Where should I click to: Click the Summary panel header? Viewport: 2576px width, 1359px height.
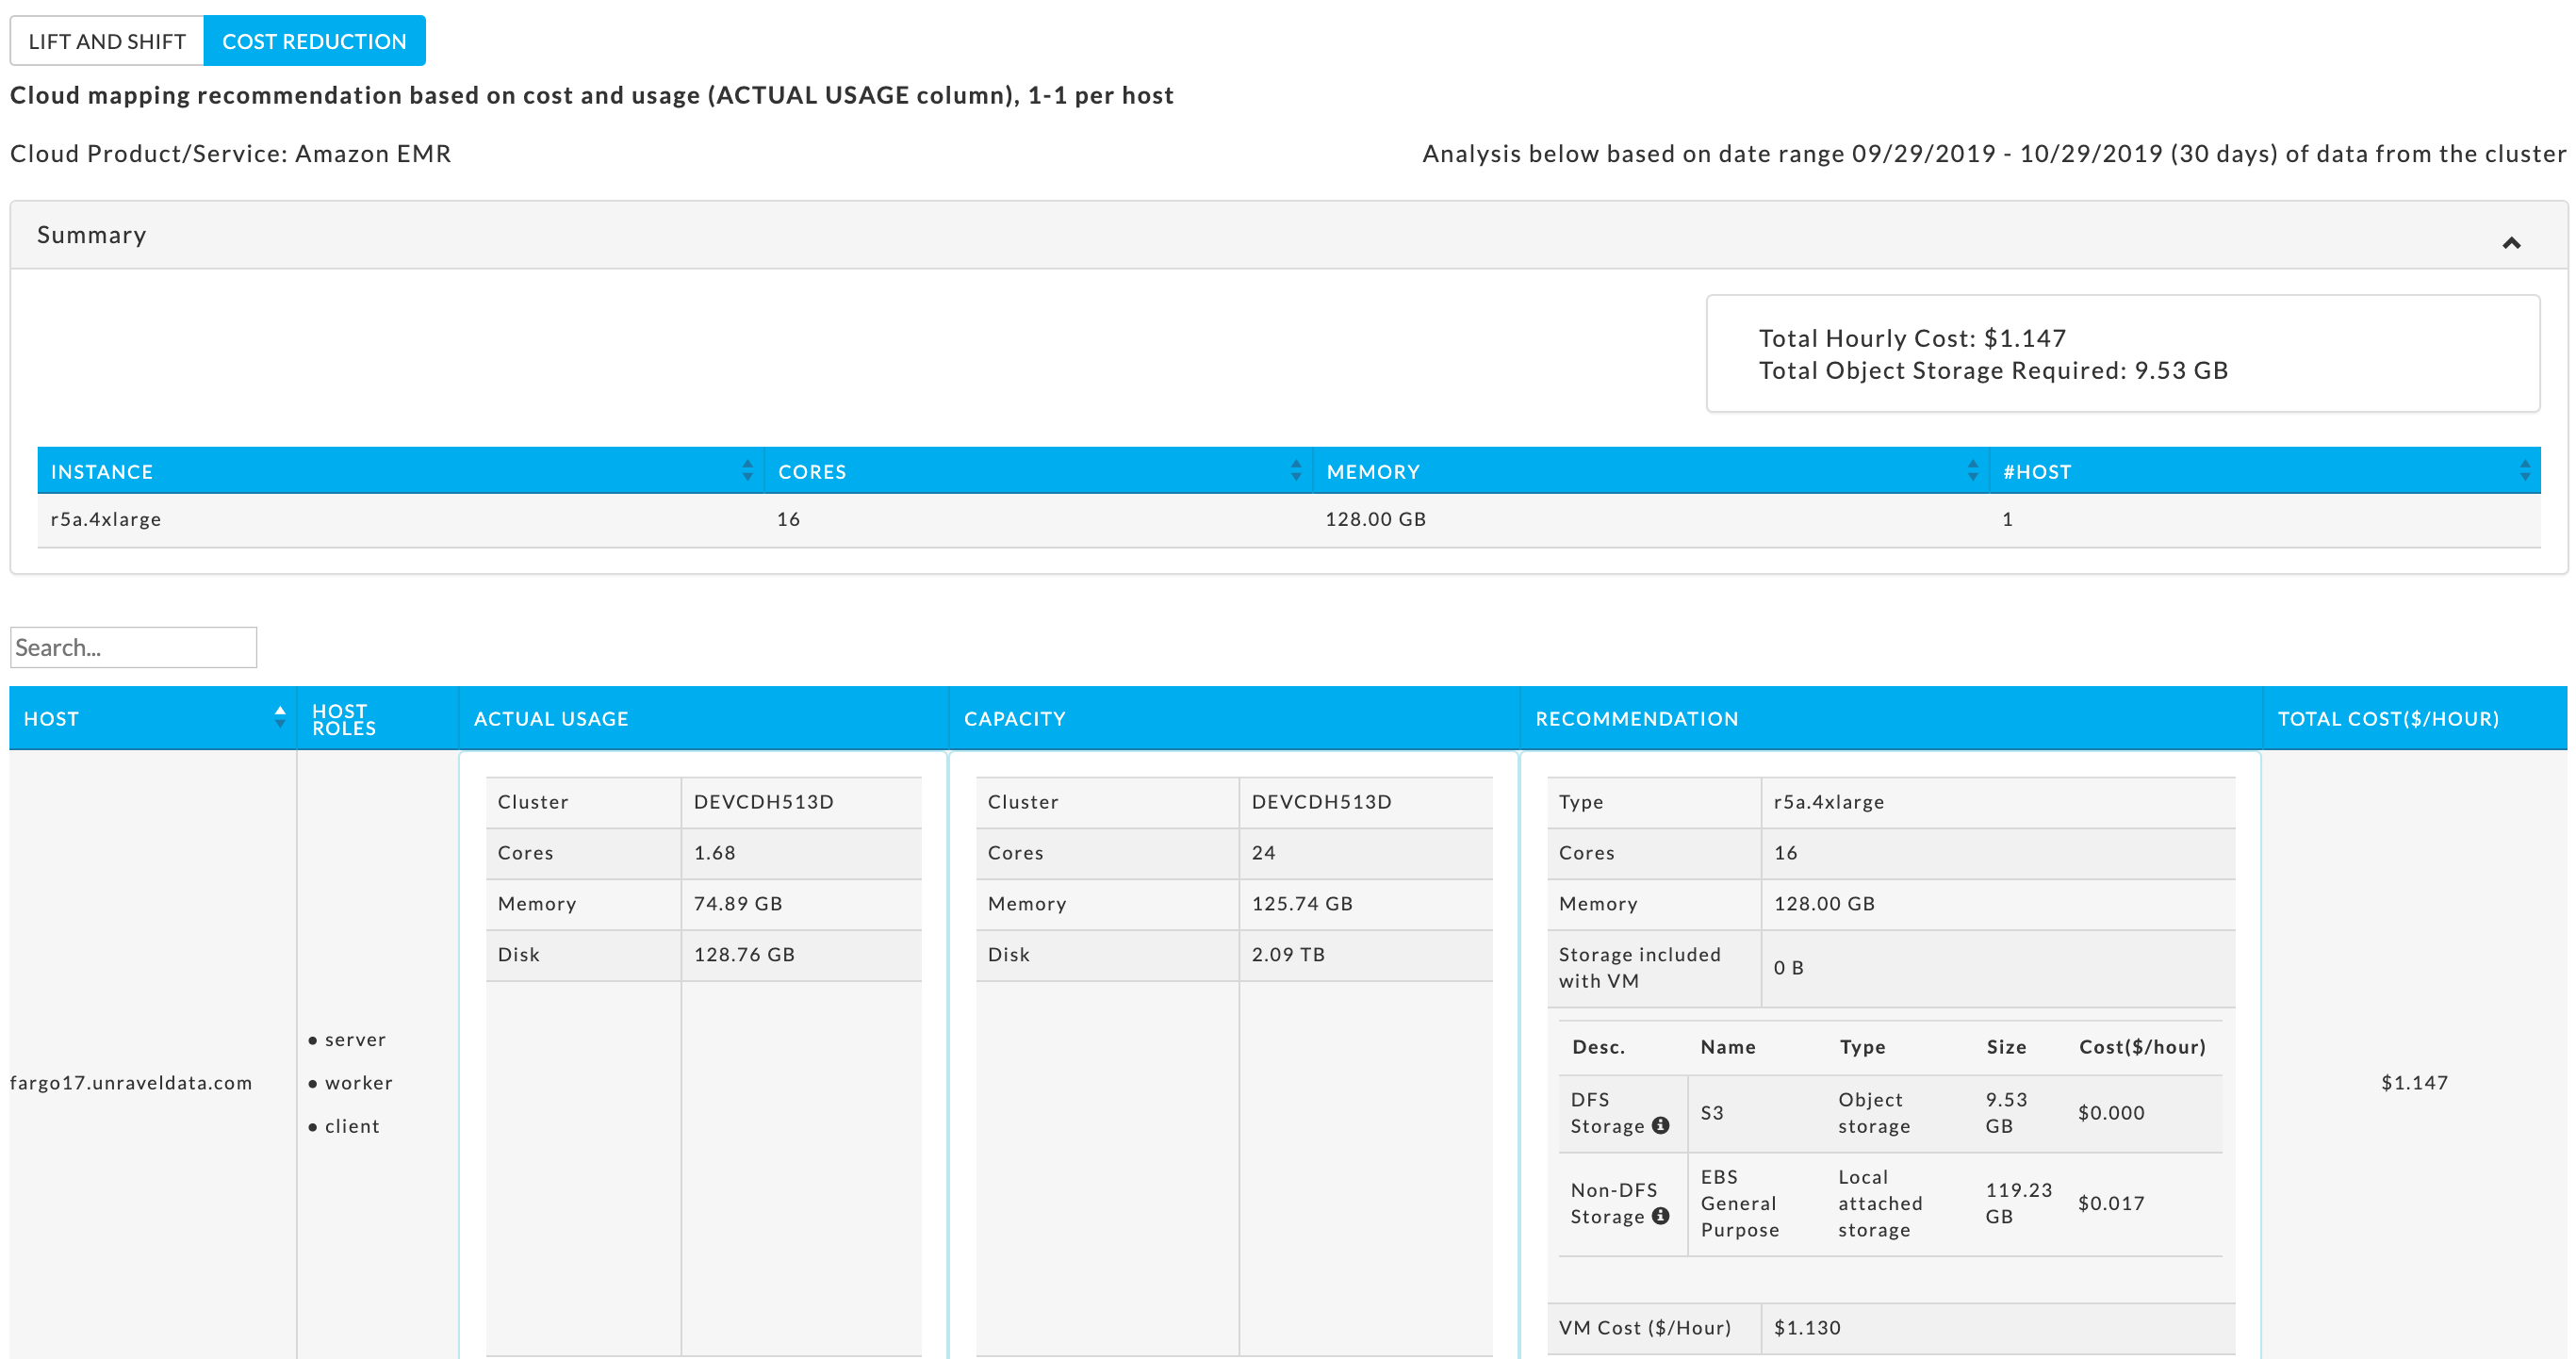1289,235
